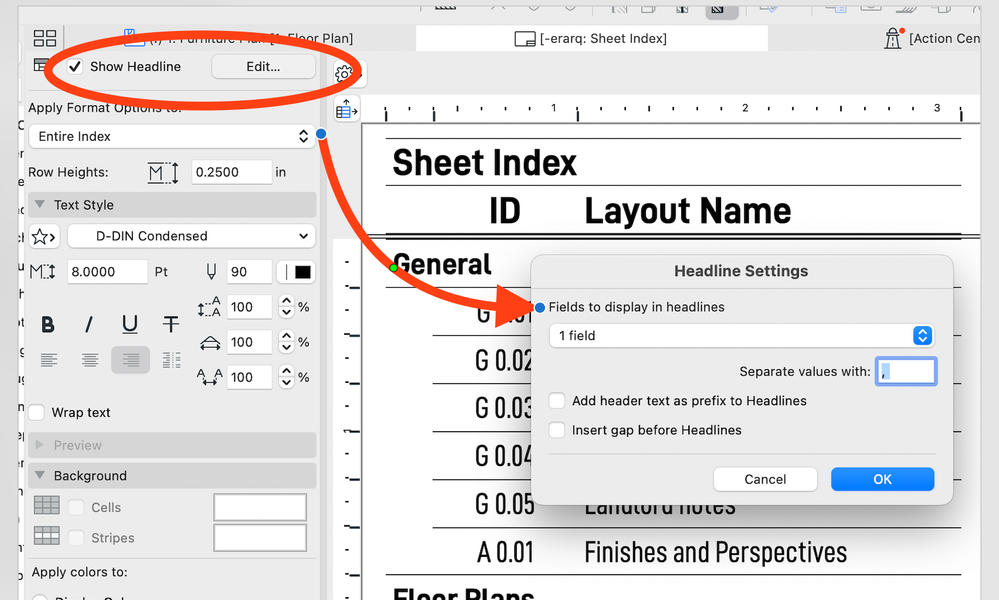Center-align the text
This screenshot has height=600, width=999.
point(90,361)
